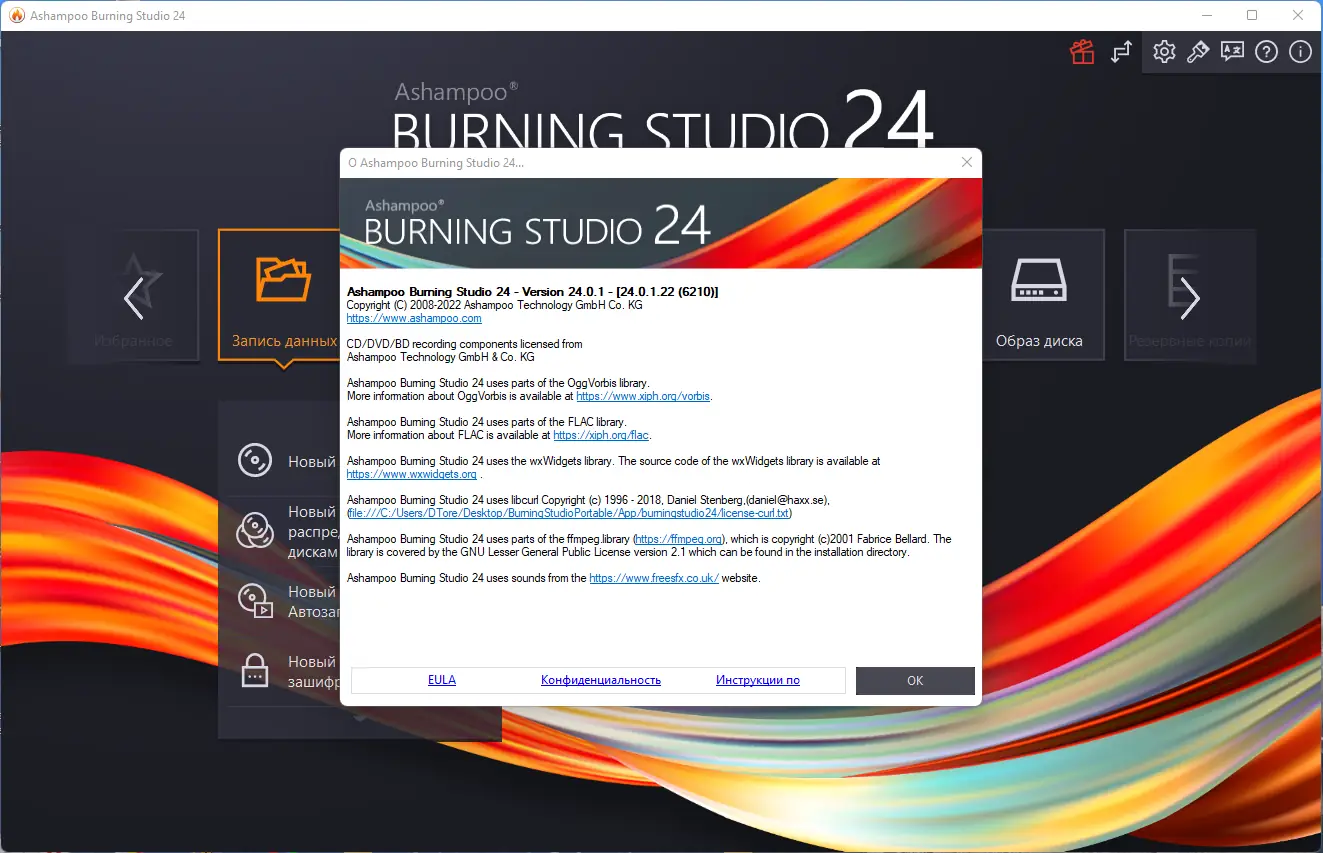The width and height of the screenshot is (1323, 853).
Task: Open the help question mark icon
Action: click(1266, 52)
